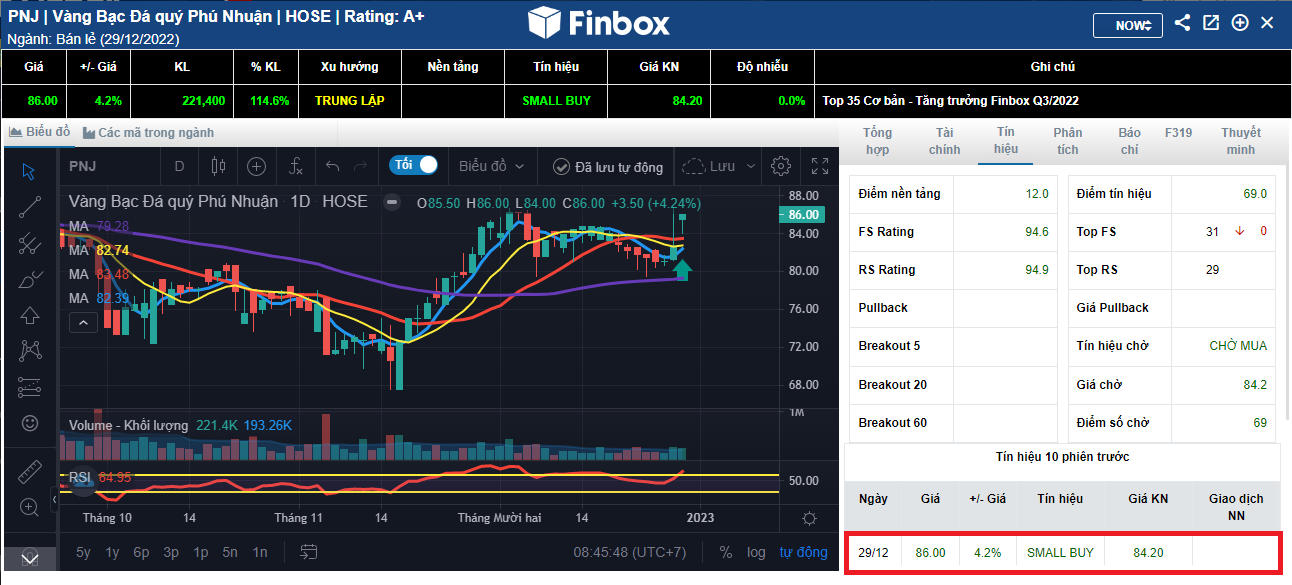The width and height of the screenshot is (1292, 585).
Task: Open the Tổng hợp tab
Action: click(877, 141)
